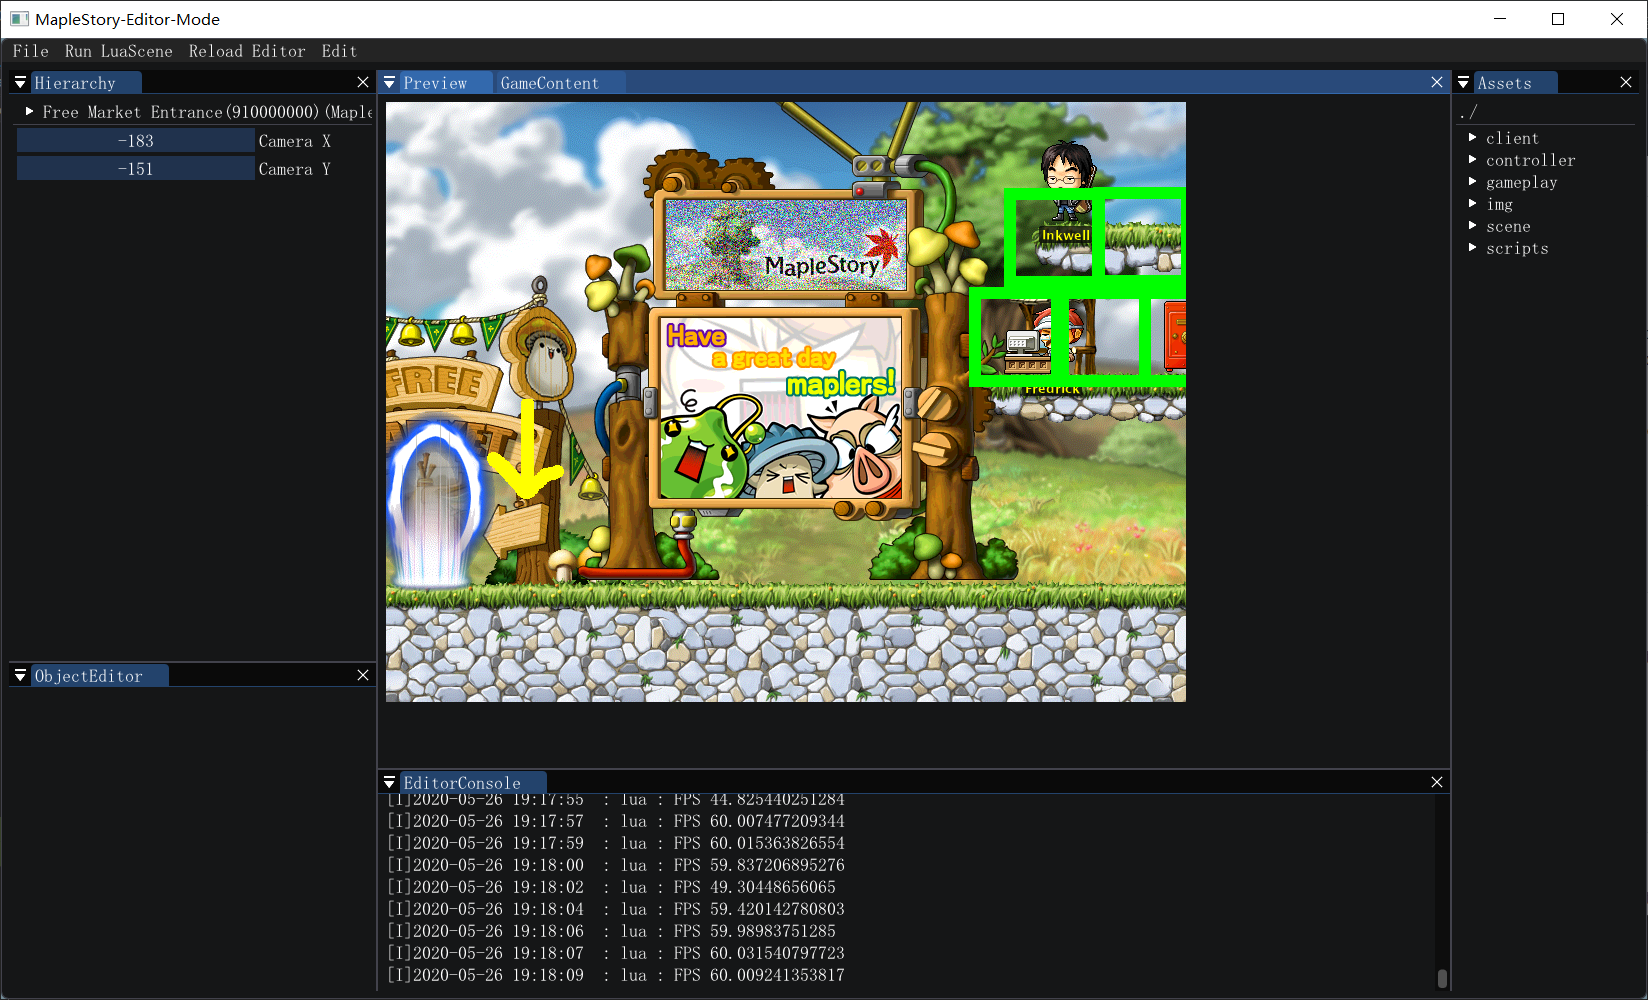Screen dimensions: 1648x1000
Task: Expand the scripts folder
Action: (1473, 248)
